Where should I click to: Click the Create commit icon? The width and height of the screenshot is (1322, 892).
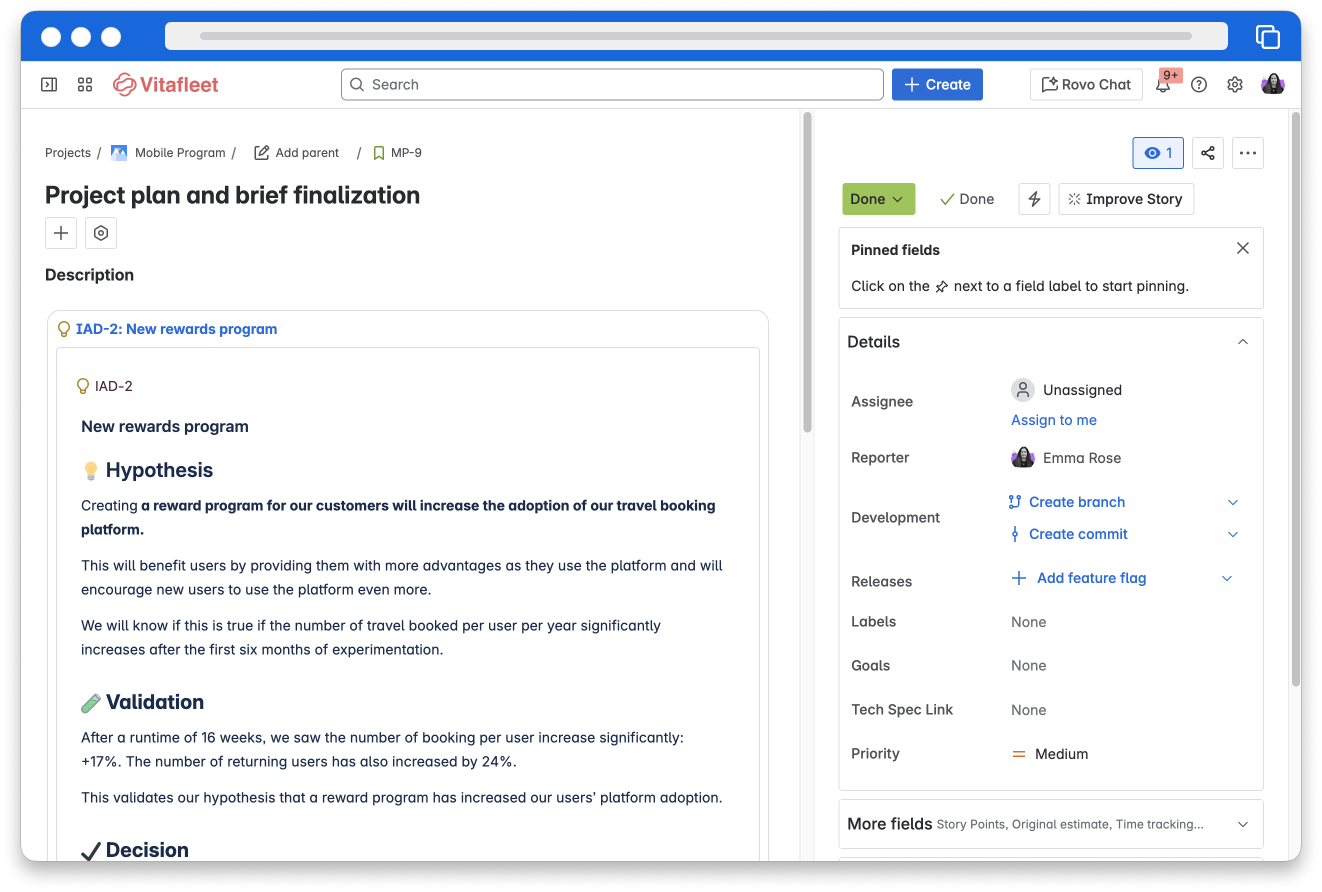pos(1015,534)
